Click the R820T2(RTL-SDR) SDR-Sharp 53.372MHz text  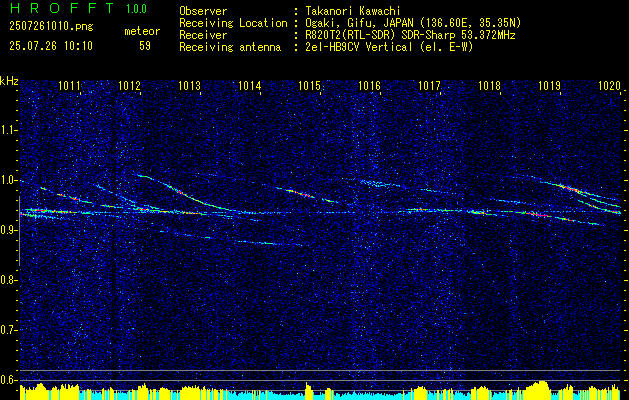click(410, 35)
